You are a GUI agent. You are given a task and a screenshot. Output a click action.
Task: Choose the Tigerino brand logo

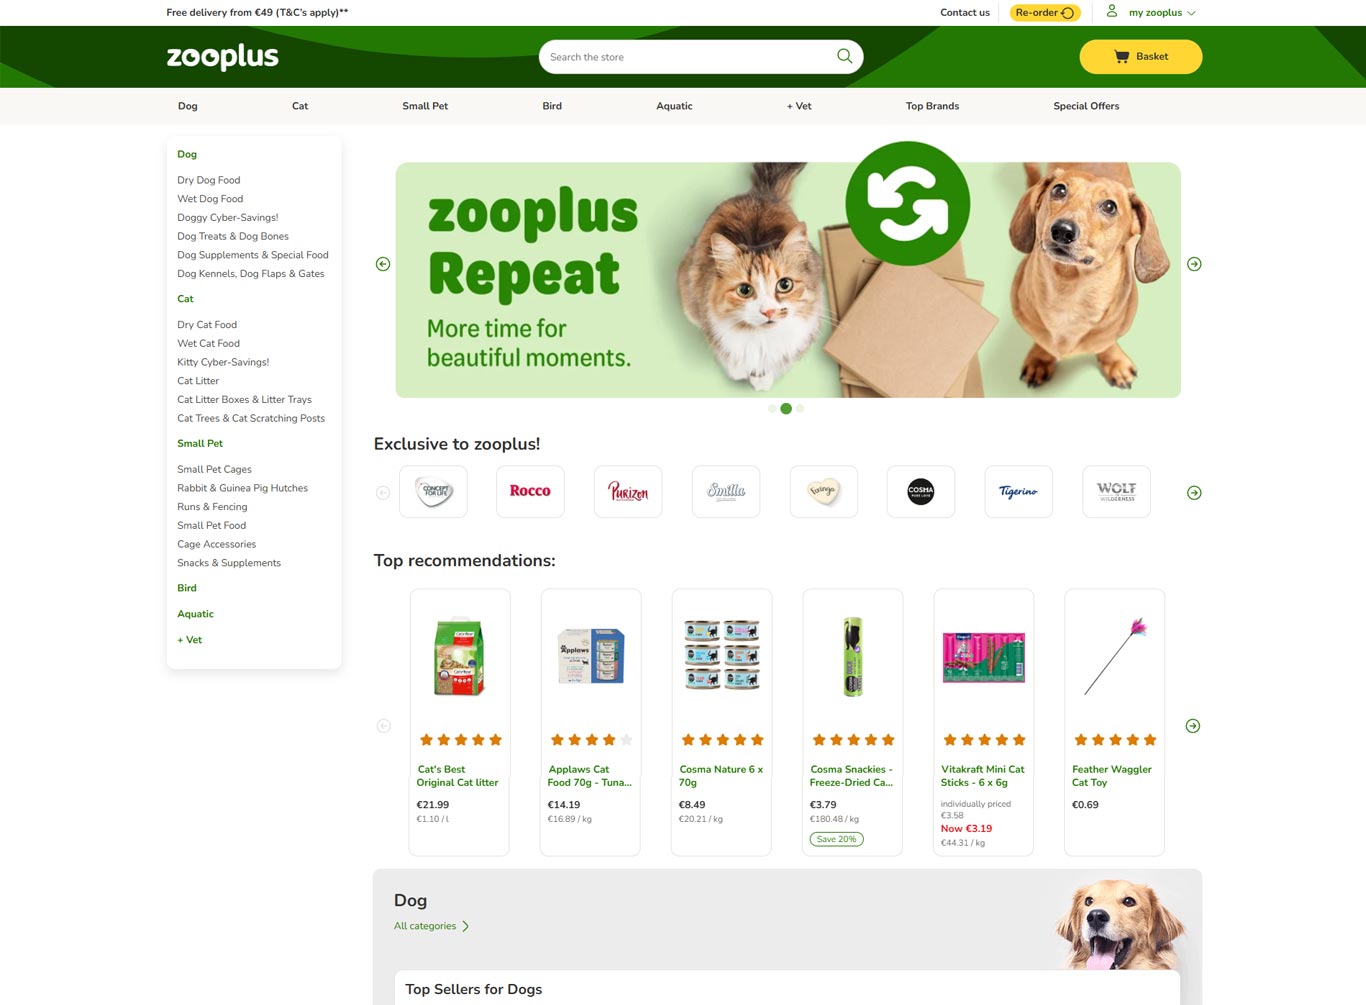click(1018, 491)
